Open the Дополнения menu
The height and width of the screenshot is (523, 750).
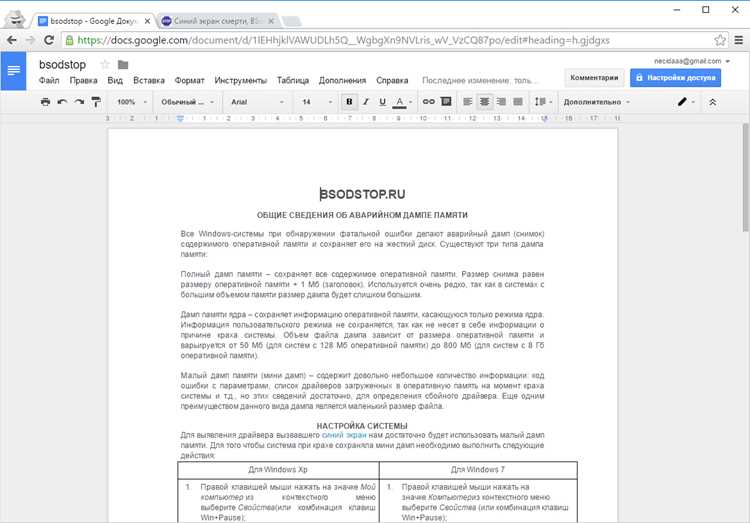click(x=342, y=80)
